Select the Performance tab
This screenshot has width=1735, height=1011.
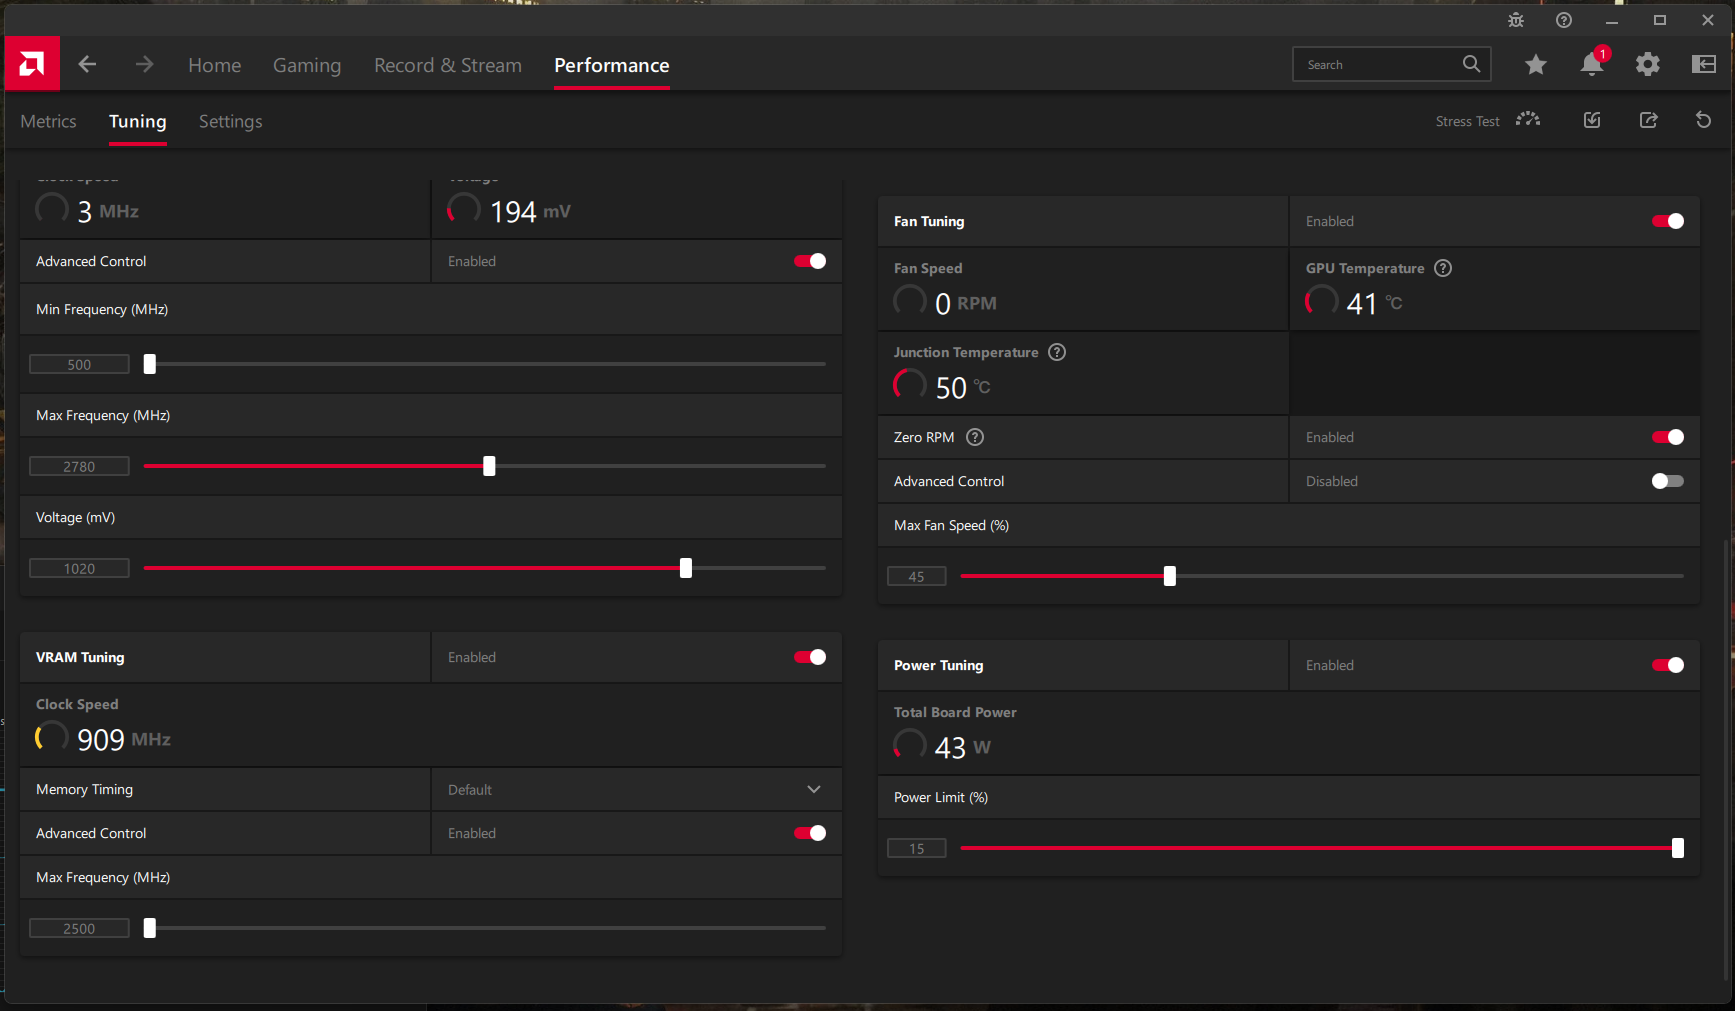tap(612, 65)
